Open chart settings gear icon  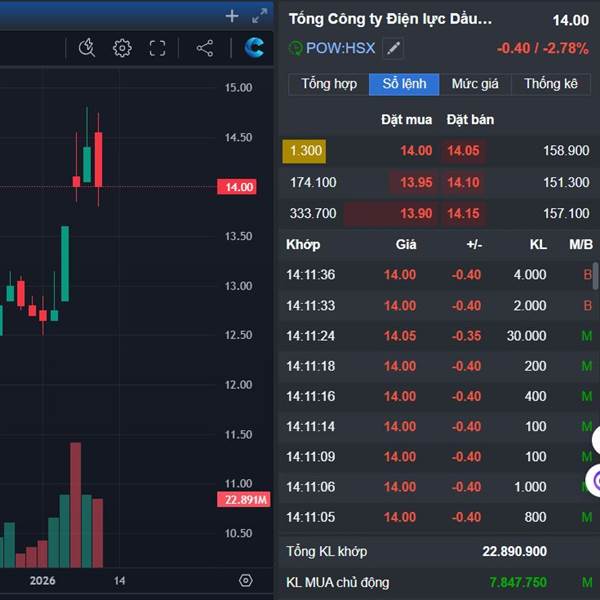pos(122,48)
